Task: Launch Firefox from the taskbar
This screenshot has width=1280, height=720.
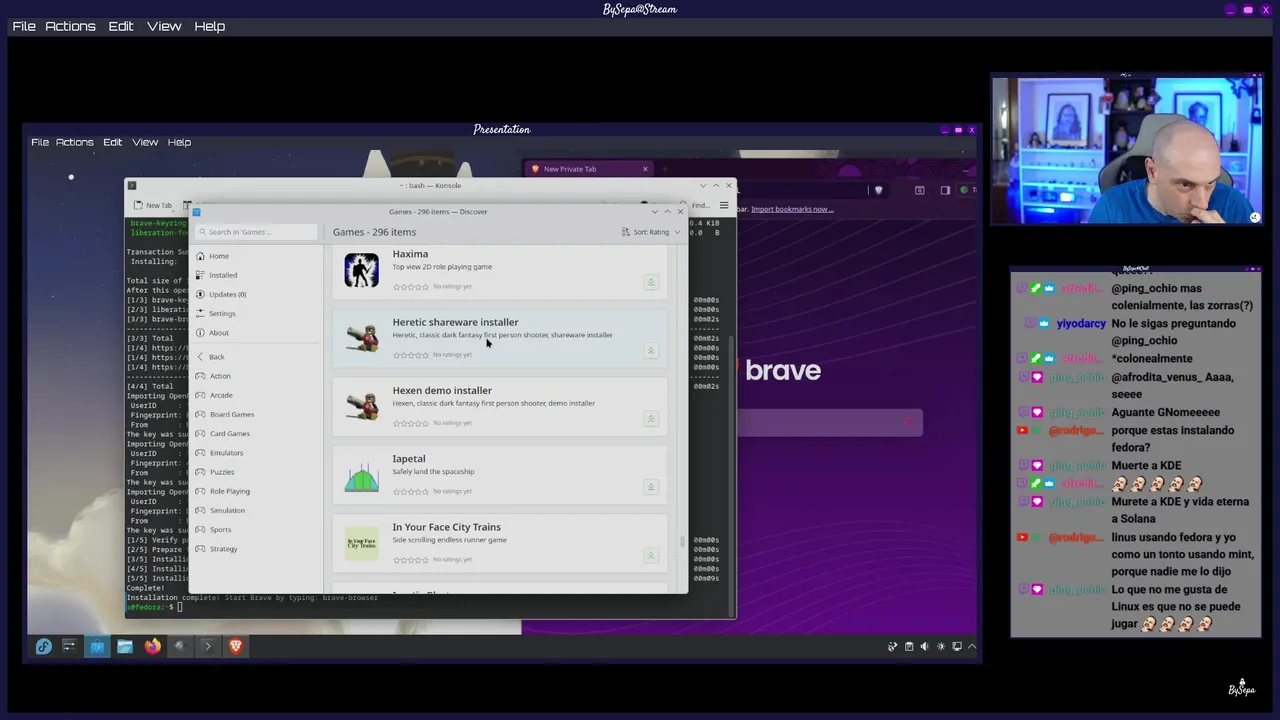Action: coord(152,646)
